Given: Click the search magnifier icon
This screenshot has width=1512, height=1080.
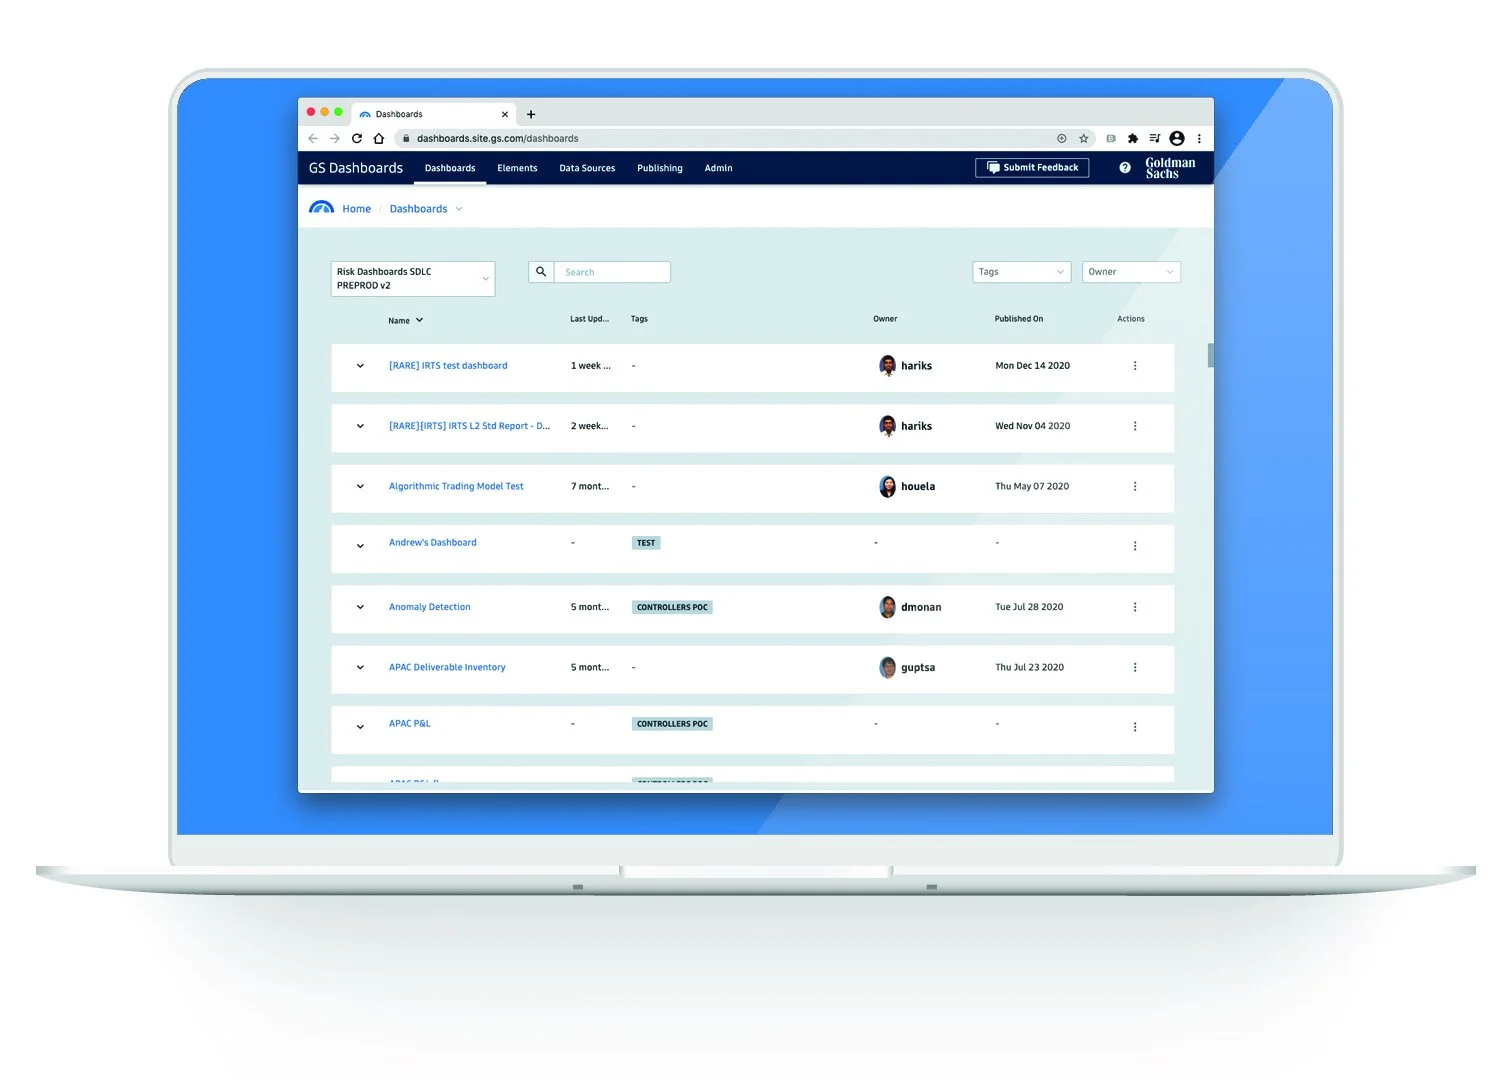Looking at the screenshot, I should coord(541,271).
